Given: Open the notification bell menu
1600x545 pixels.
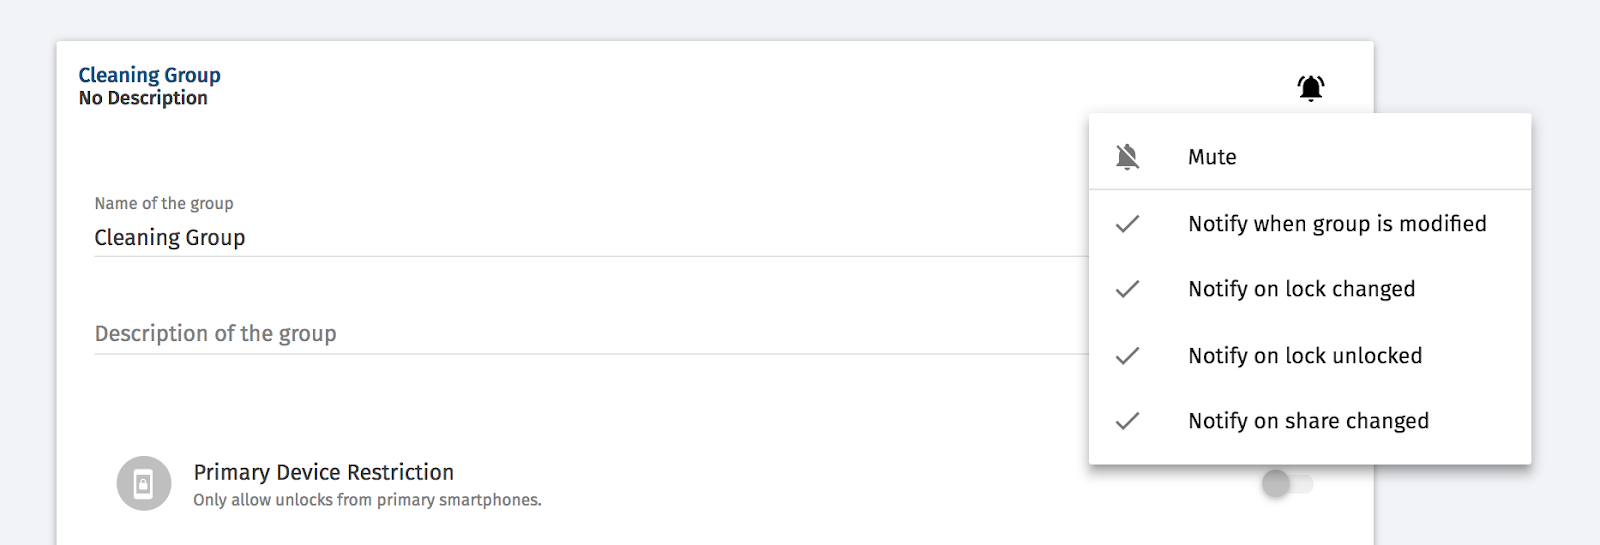Looking at the screenshot, I should [1310, 88].
